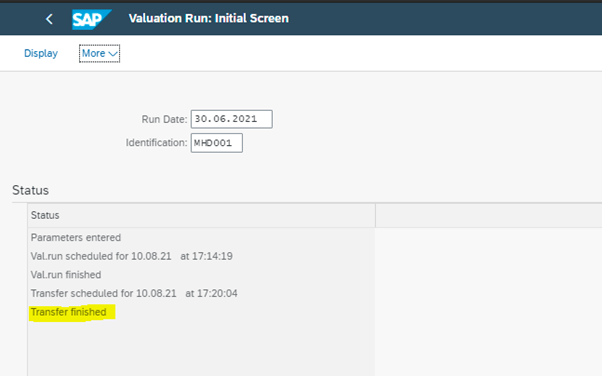
Task: Select the 'Transfer scheduled for 10.08.21' row
Action: 201,293
